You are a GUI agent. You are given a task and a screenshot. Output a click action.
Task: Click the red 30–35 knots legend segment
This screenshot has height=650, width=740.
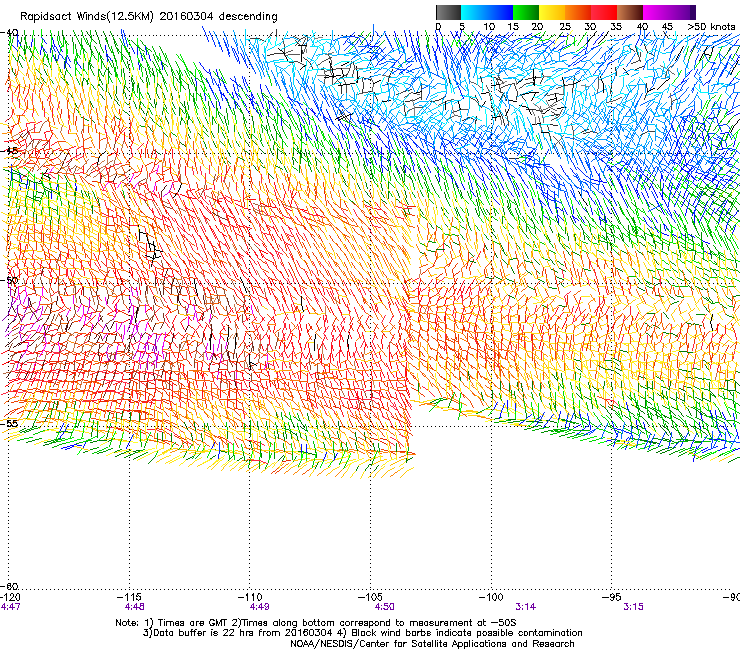pyautogui.click(x=604, y=12)
